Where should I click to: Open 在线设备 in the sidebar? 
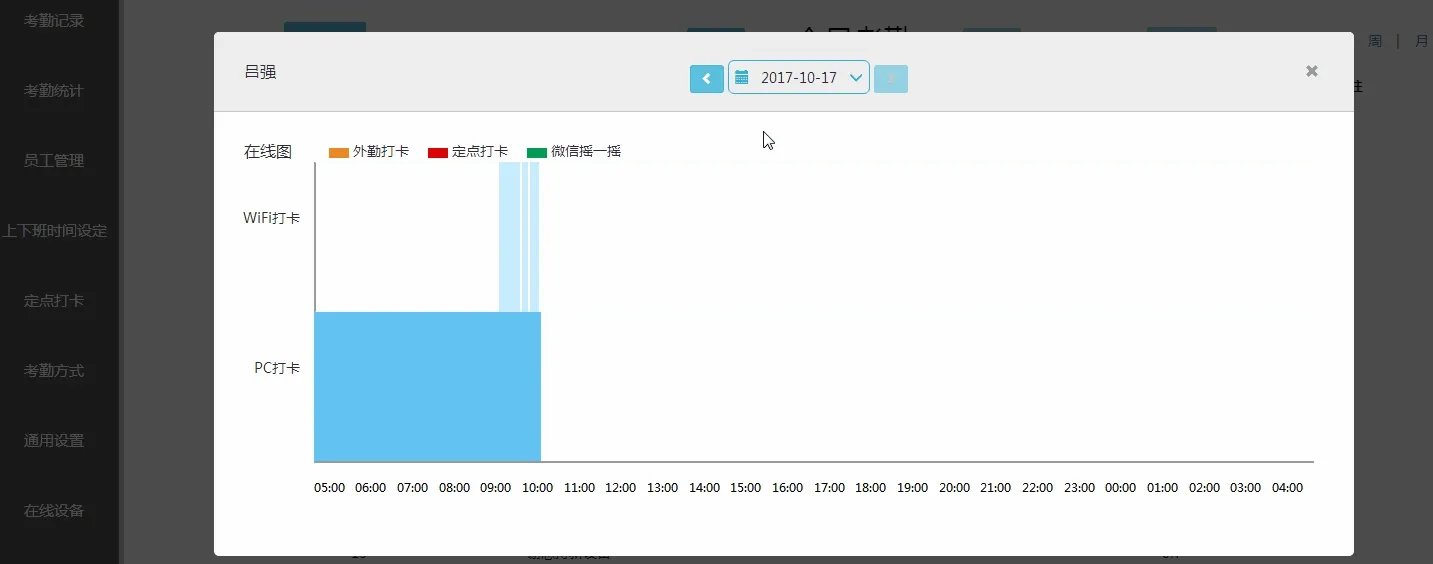[x=54, y=511]
